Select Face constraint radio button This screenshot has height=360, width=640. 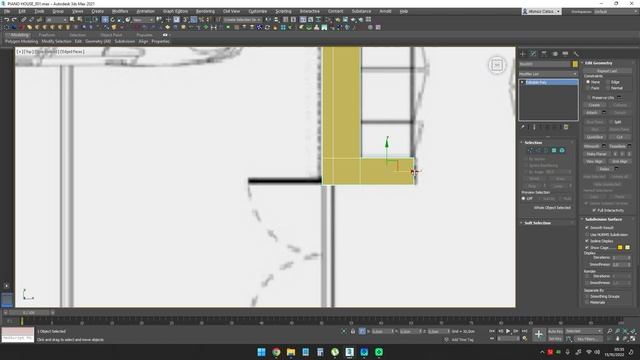click(x=588, y=88)
